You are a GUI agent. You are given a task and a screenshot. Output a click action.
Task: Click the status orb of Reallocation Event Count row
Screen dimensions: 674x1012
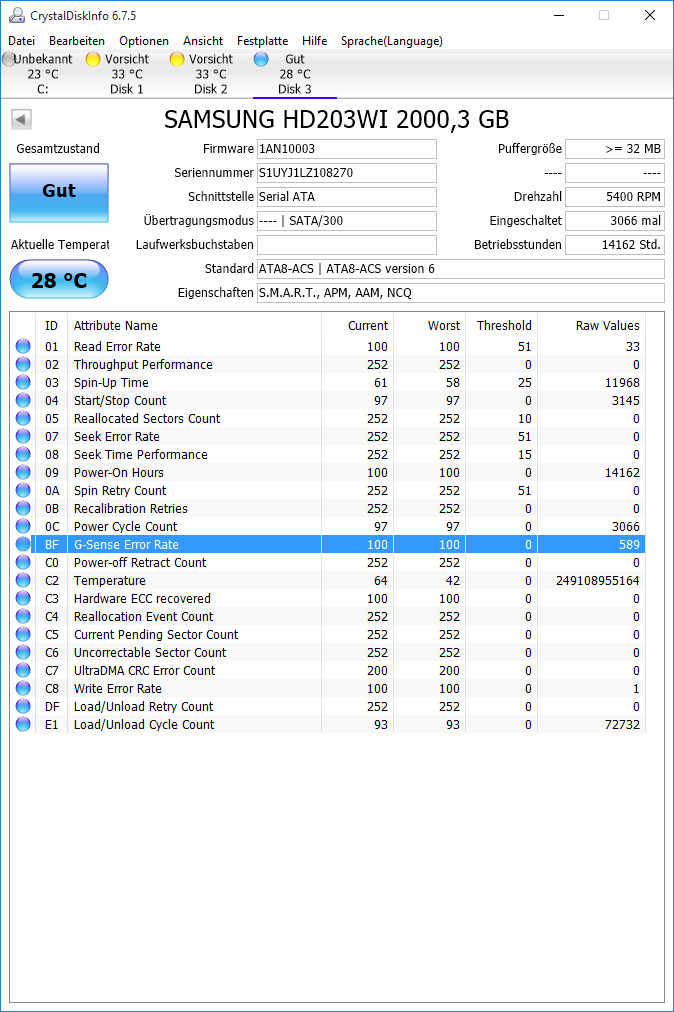tap(23, 617)
